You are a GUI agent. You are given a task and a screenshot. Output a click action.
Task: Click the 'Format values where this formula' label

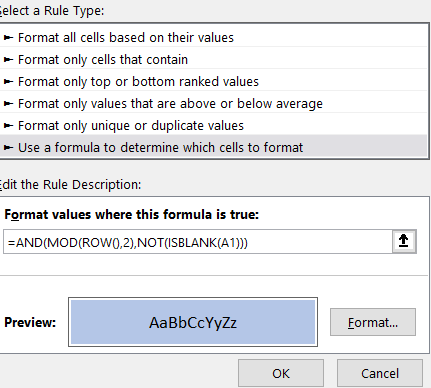(x=132, y=214)
